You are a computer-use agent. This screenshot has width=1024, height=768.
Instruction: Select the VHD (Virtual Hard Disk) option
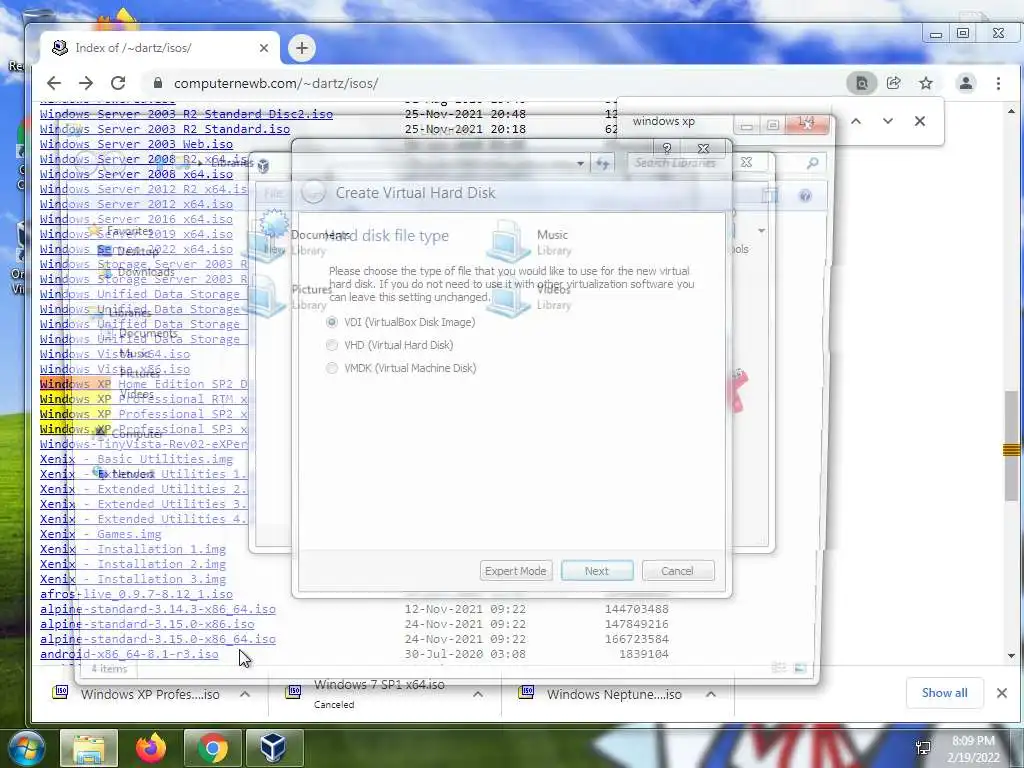tap(332, 345)
